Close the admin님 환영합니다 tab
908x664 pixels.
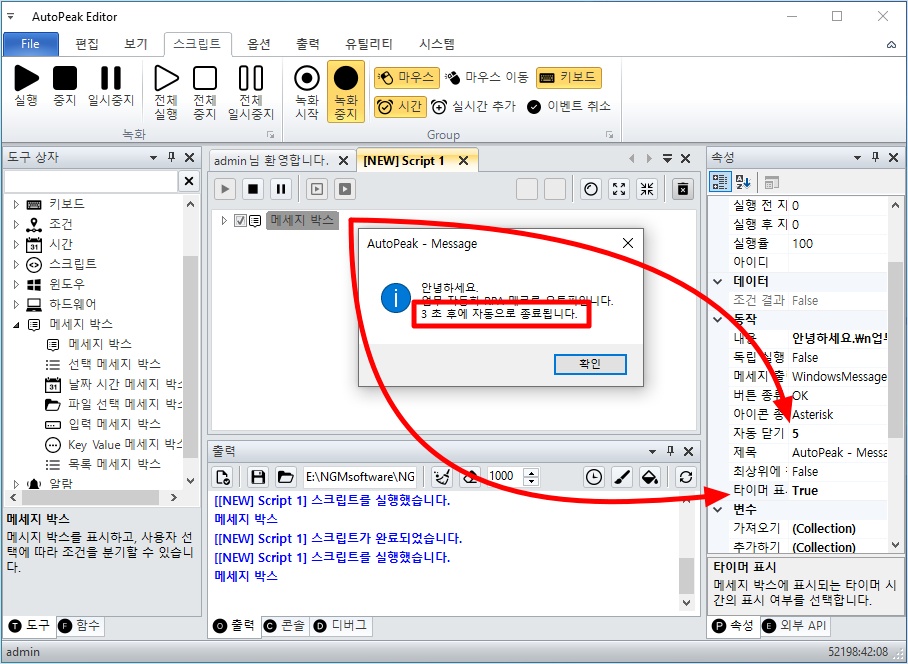(343, 161)
